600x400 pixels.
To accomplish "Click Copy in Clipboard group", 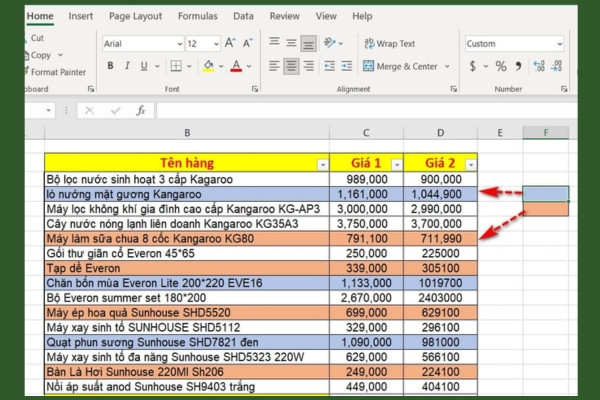I will pyautogui.click(x=38, y=55).
